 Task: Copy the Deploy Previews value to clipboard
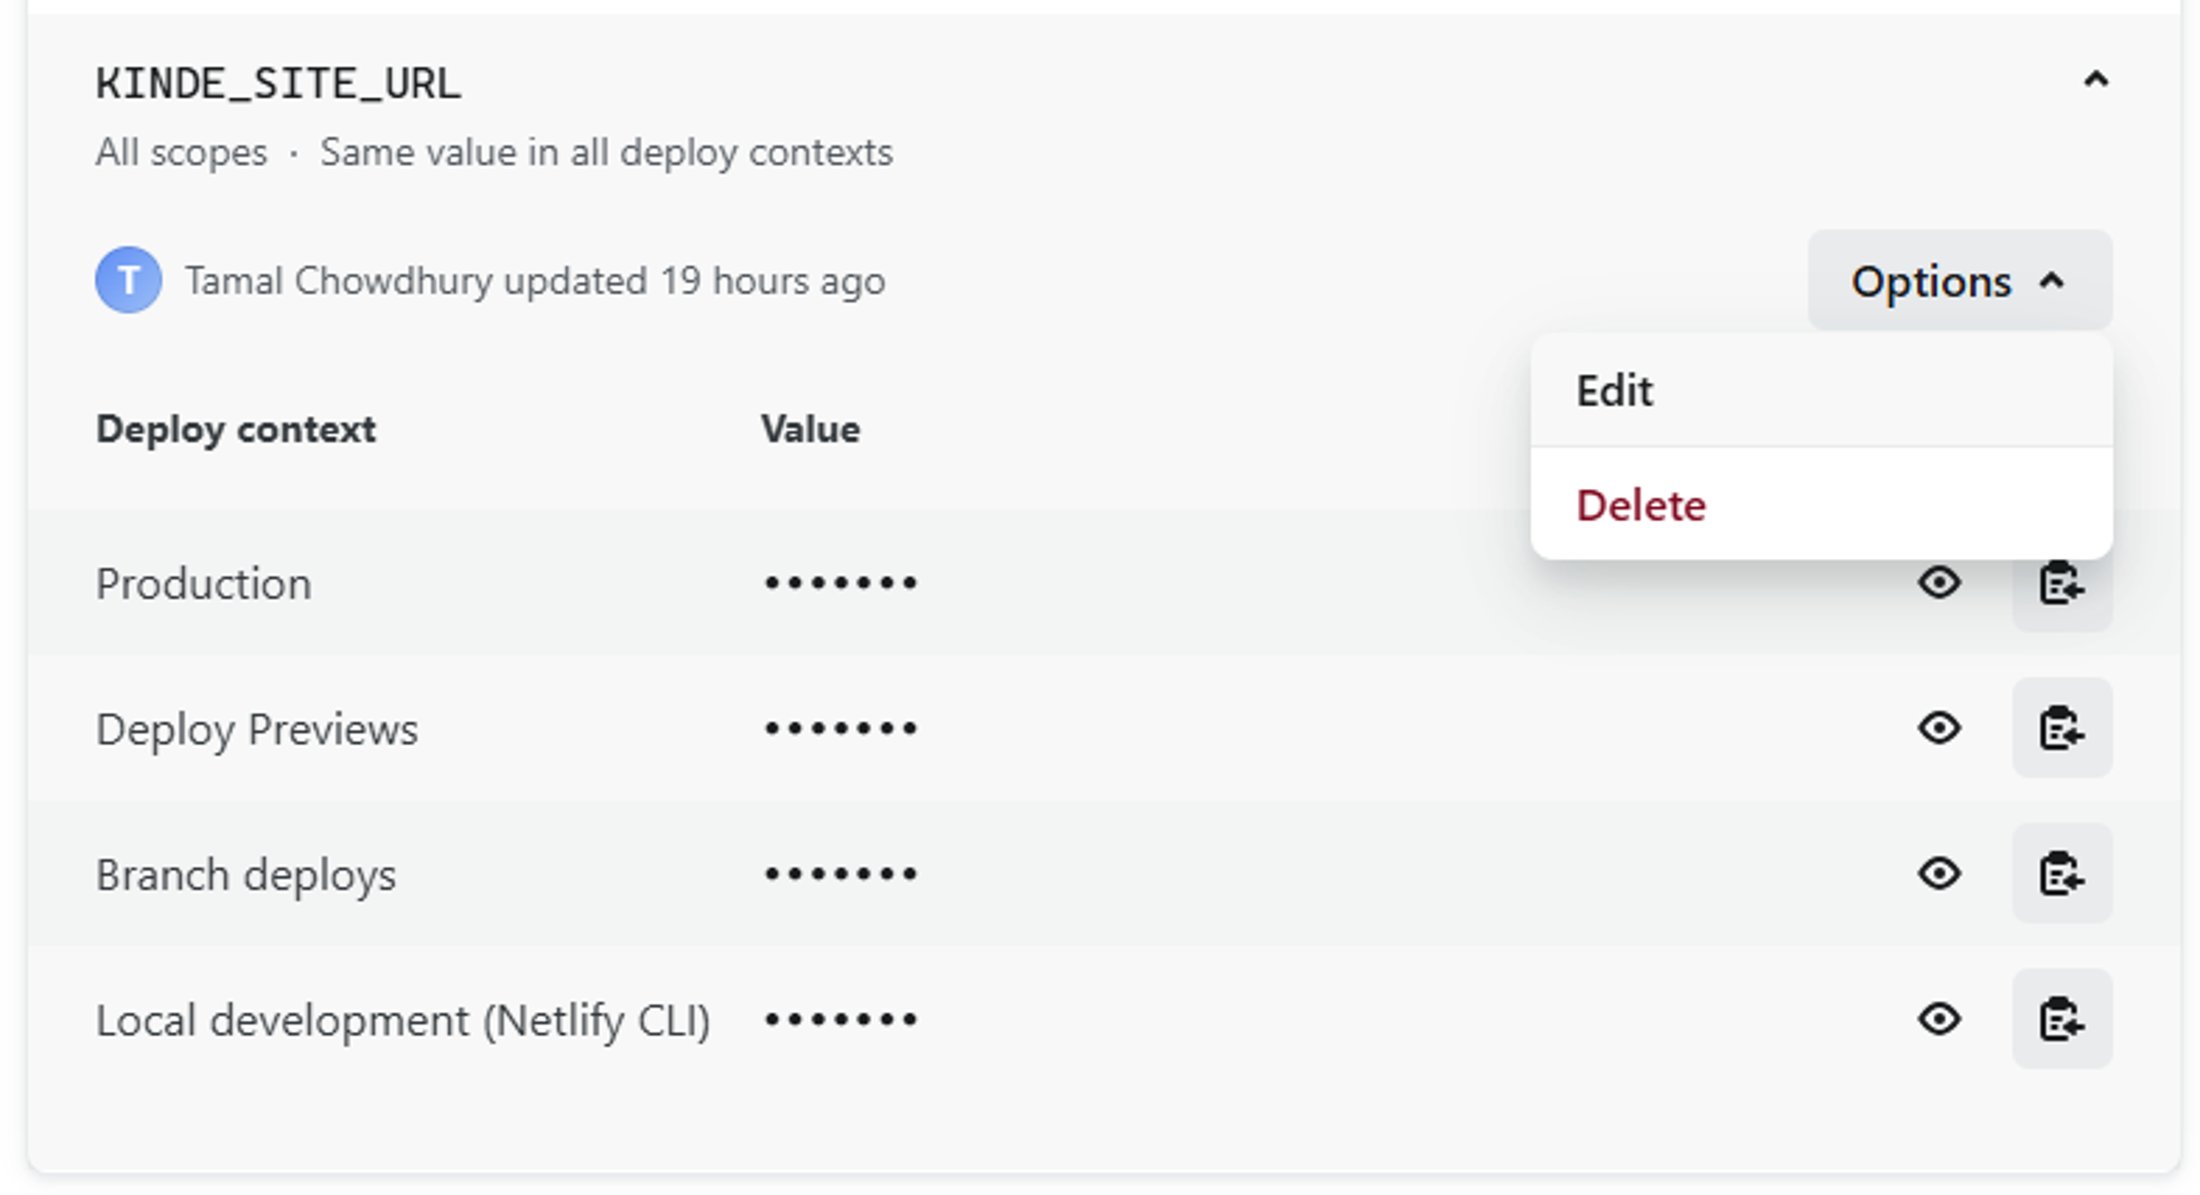[x=2063, y=729]
